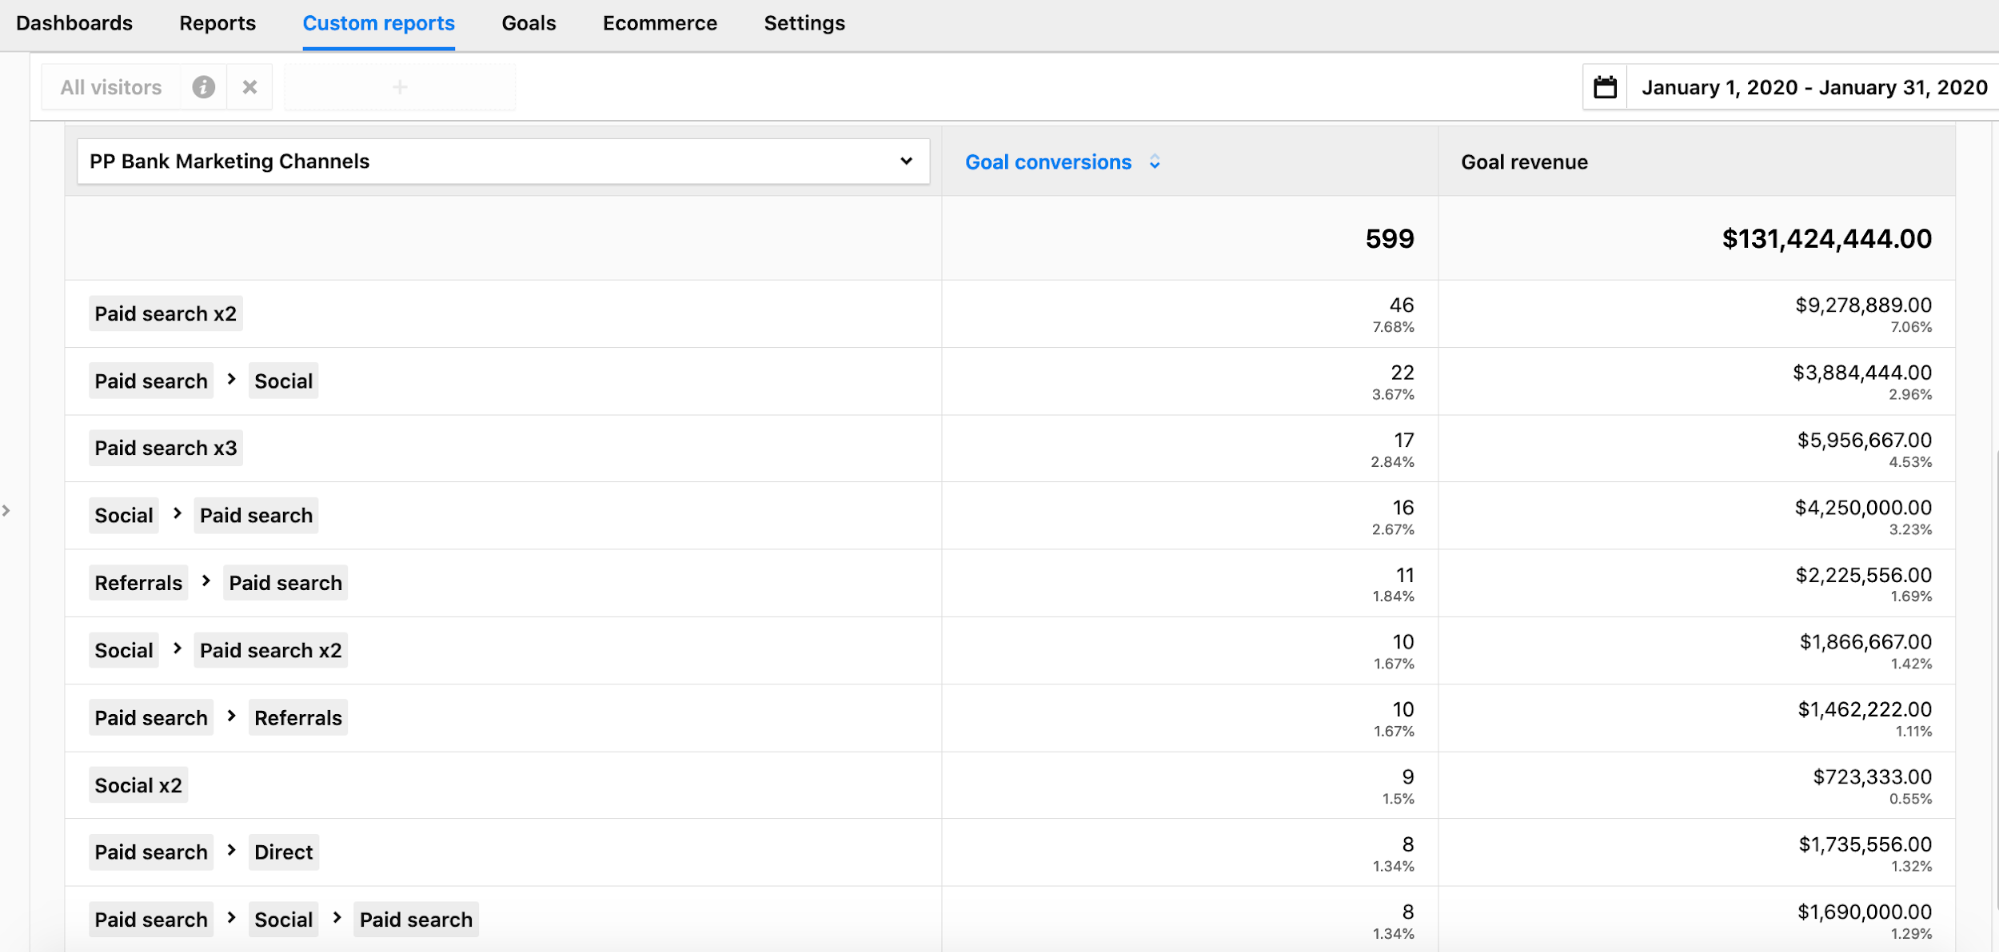Viewport: 1999px width, 952px height.
Task: Change the January 2020 date range
Action: (x=1814, y=87)
